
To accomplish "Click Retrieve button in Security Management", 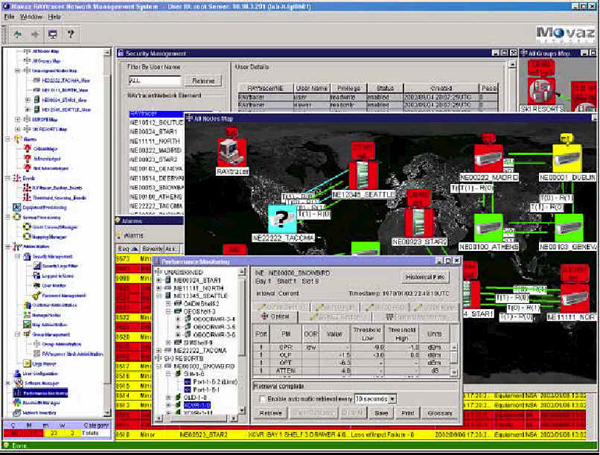I will pyautogui.click(x=203, y=81).
